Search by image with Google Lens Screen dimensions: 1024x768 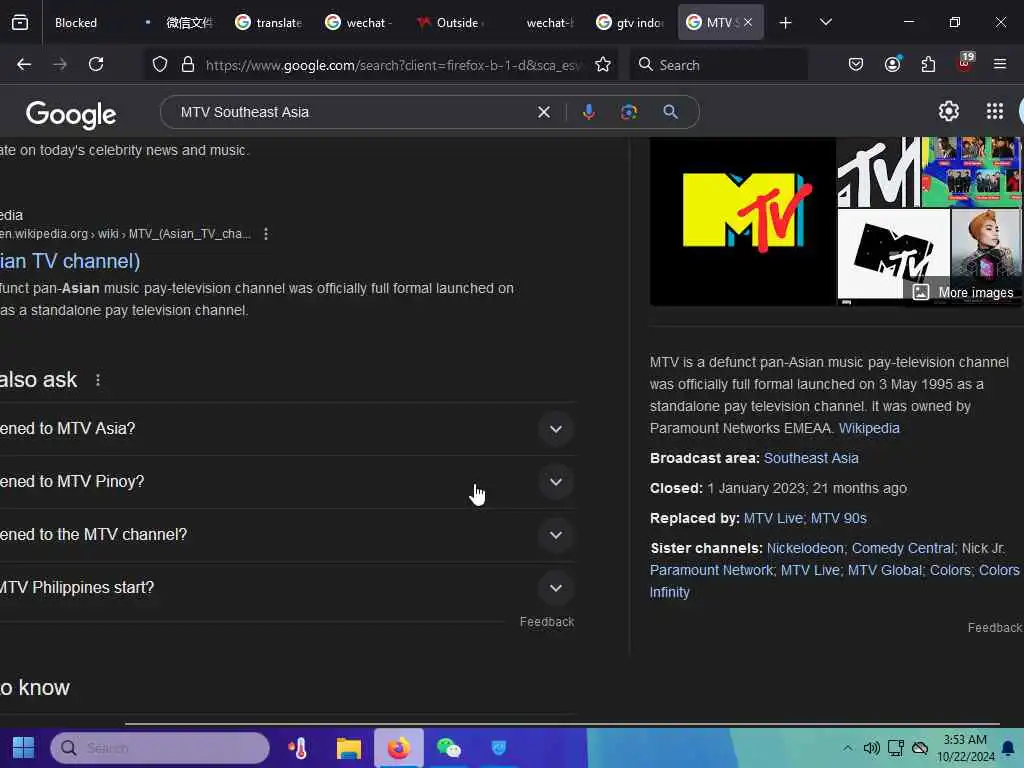pyautogui.click(x=629, y=112)
